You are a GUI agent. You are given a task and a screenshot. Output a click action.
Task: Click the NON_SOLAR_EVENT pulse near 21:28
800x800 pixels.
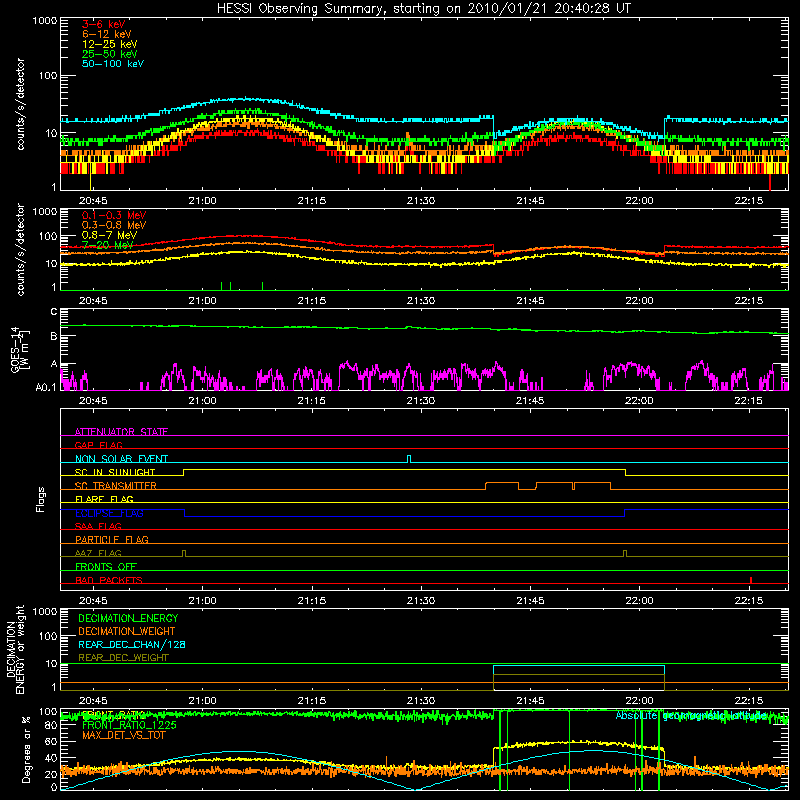tap(409, 459)
